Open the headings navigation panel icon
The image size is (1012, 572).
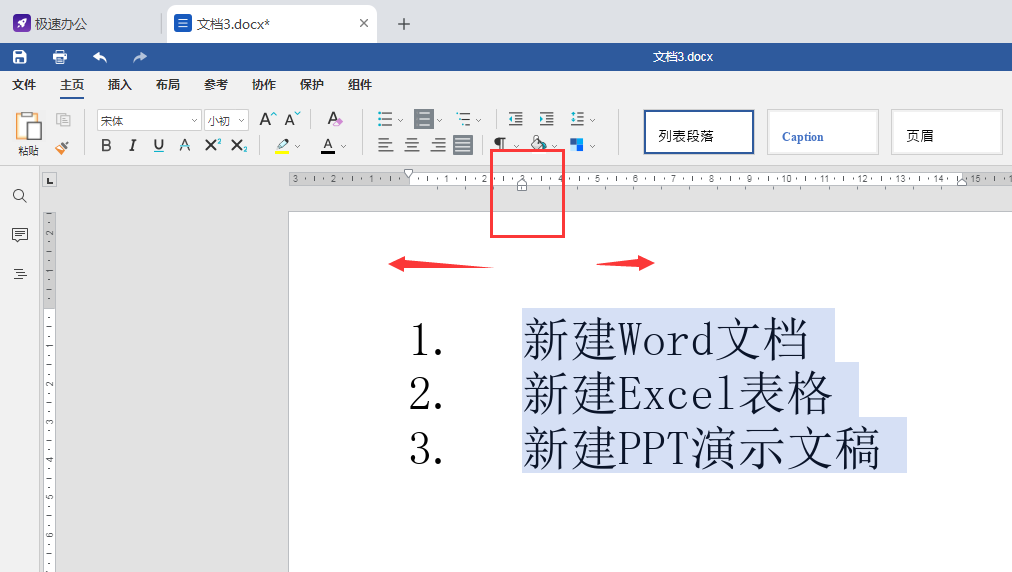click(x=20, y=274)
